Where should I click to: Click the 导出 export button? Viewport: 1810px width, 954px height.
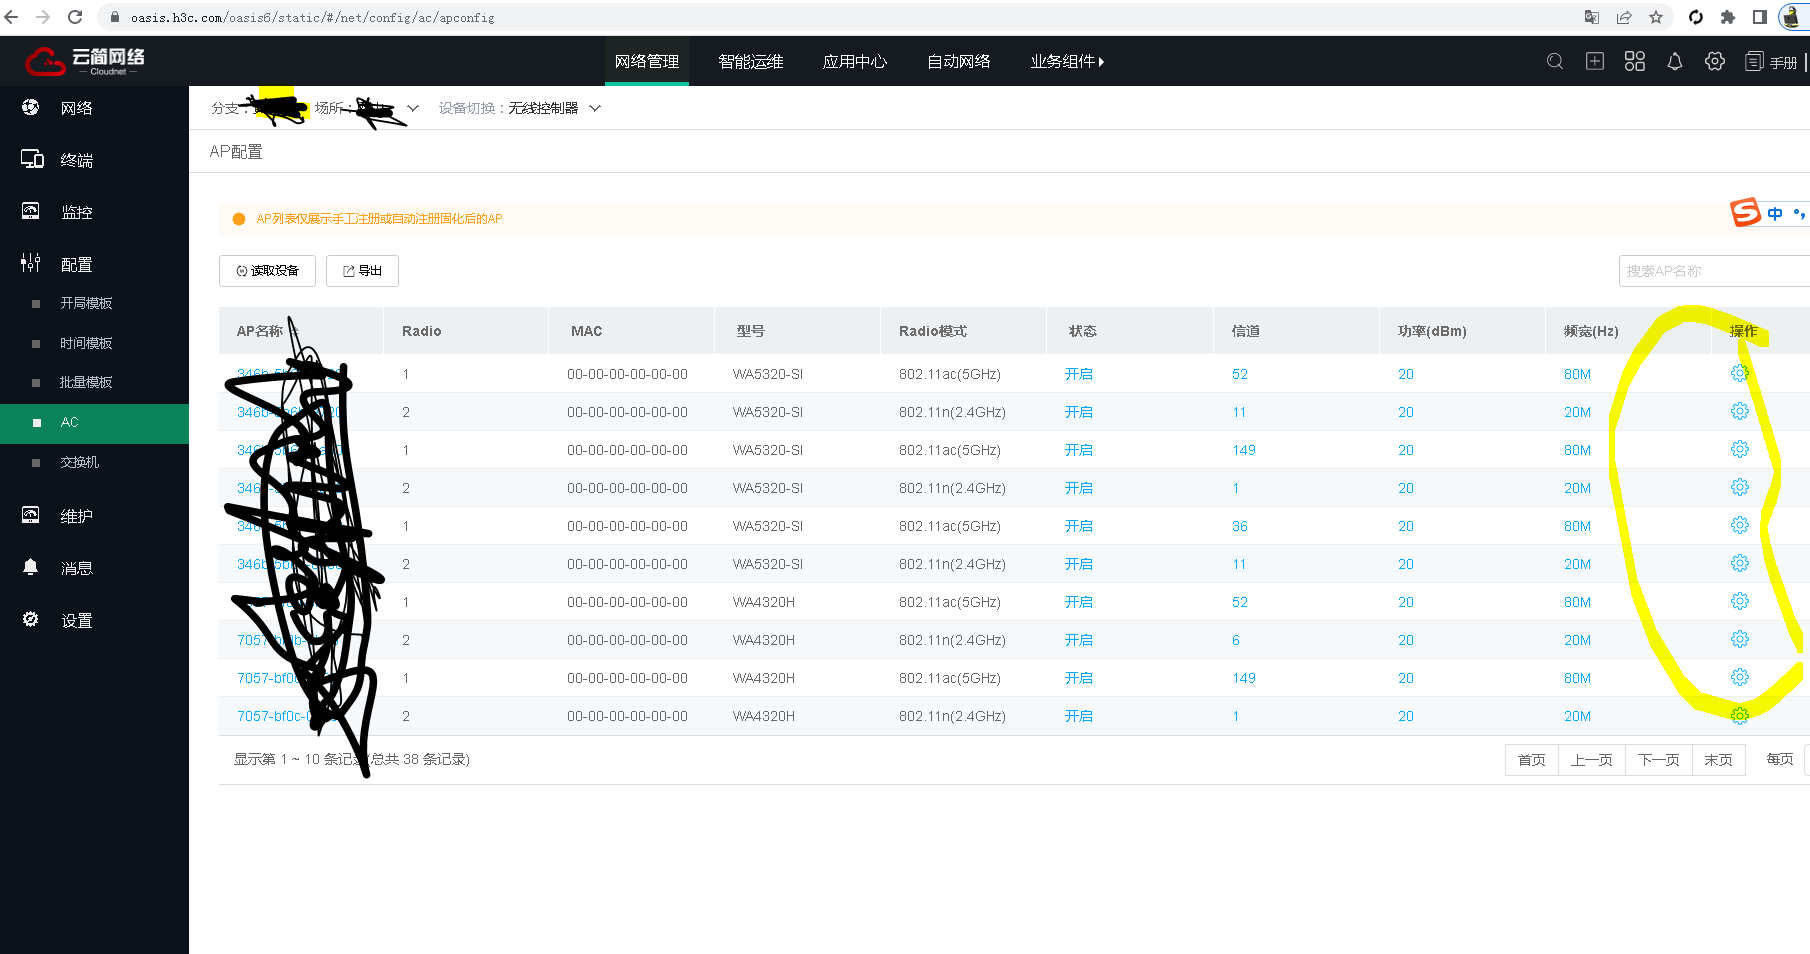tap(362, 271)
